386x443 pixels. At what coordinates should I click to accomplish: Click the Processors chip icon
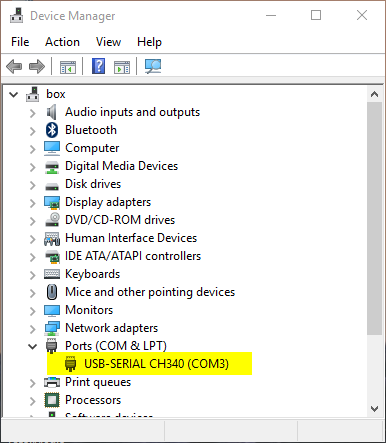click(x=52, y=400)
